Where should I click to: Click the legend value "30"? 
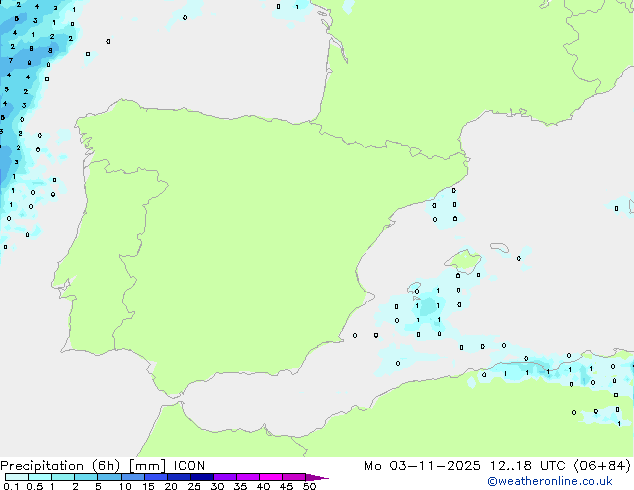pyautogui.click(x=217, y=486)
